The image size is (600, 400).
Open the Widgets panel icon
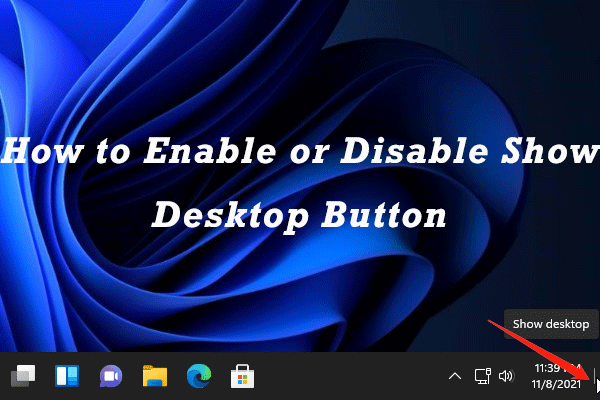(x=67, y=376)
